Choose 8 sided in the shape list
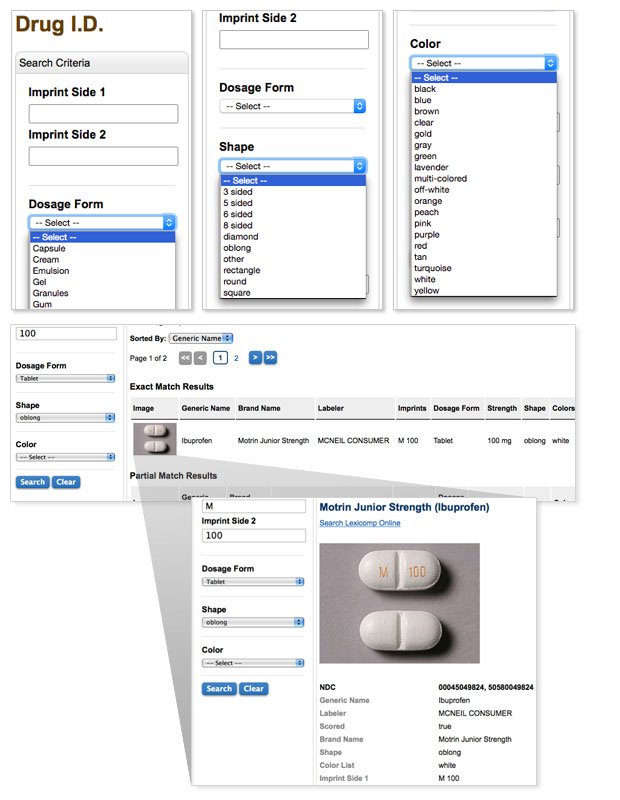Image resolution: width=620 pixels, height=800 pixels. [x=238, y=226]
